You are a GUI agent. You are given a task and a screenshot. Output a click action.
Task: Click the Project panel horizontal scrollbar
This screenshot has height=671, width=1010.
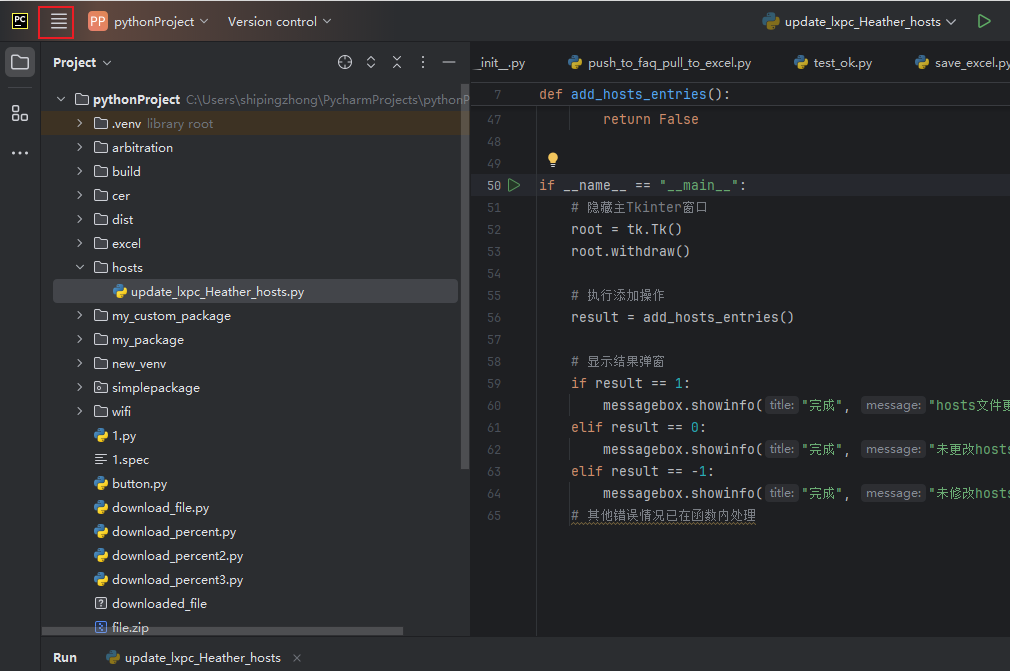223,631
